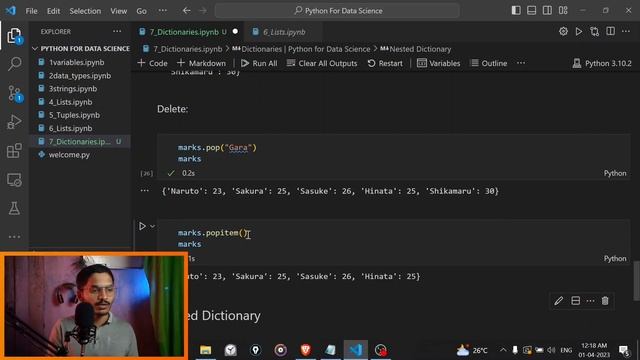This screenshot has width=640, height=360.
Task: Open editor title more actions
Action: point(626,31)
